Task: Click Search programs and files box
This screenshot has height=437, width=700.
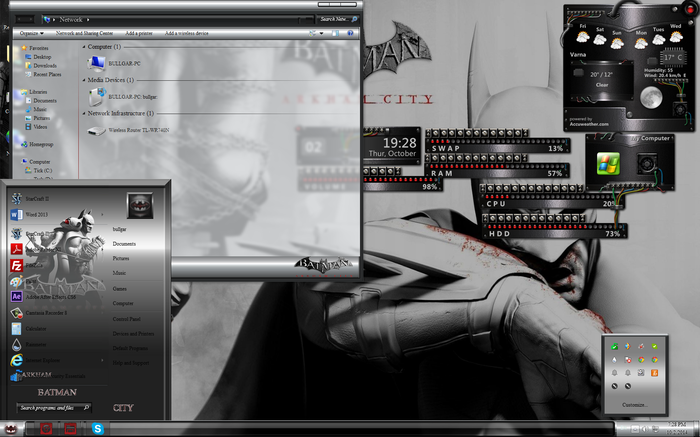Action: point(54,408)
